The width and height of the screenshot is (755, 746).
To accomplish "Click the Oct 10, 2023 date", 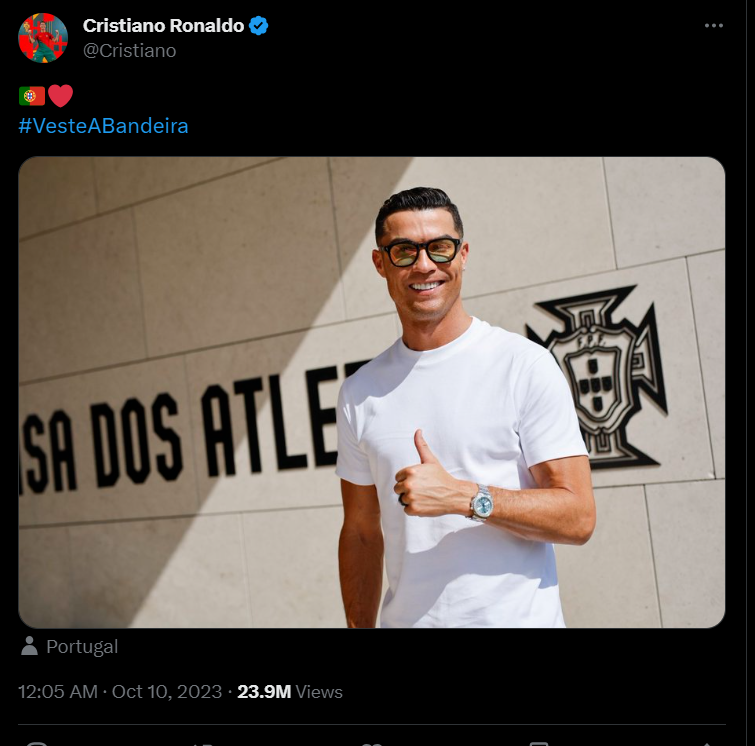I will coord(167,692).
